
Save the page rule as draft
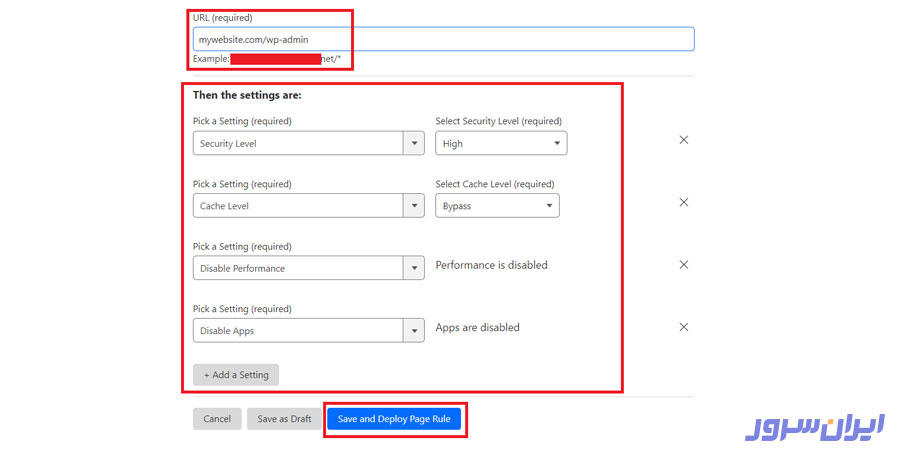tap(284, 419)
